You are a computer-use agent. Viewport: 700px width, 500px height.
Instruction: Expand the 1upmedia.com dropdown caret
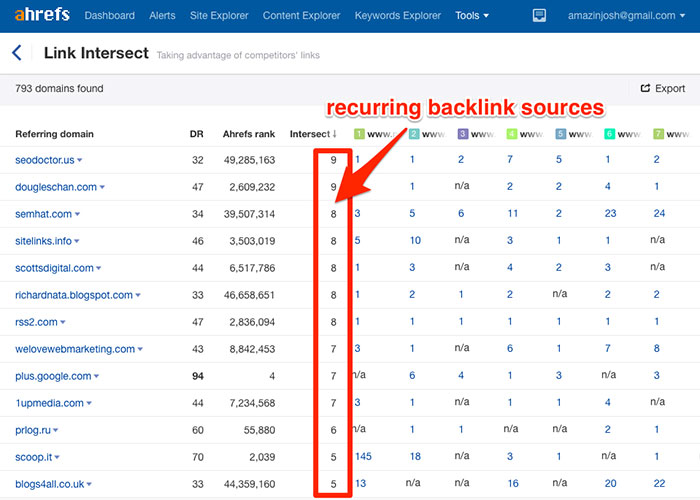pyautogui.click(x=89, y=403)
